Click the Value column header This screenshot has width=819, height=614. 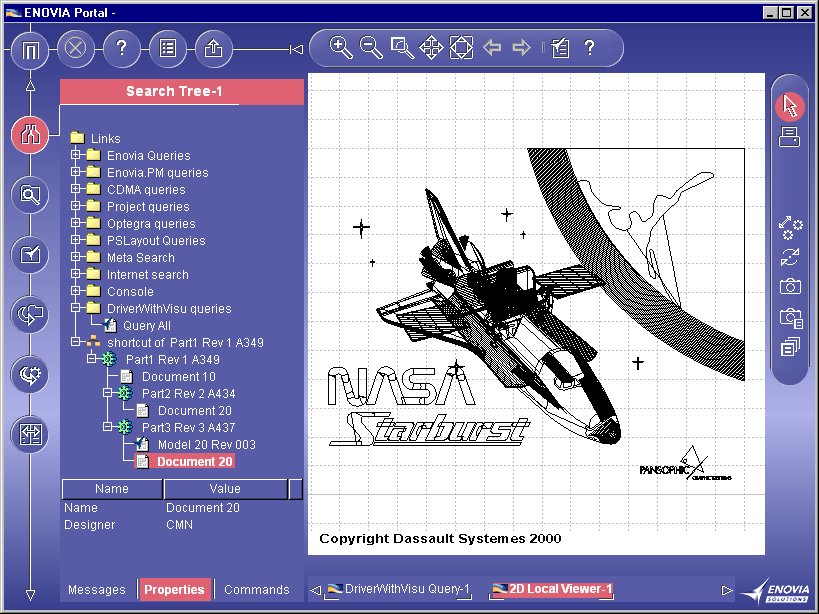[x=225, y=489]
